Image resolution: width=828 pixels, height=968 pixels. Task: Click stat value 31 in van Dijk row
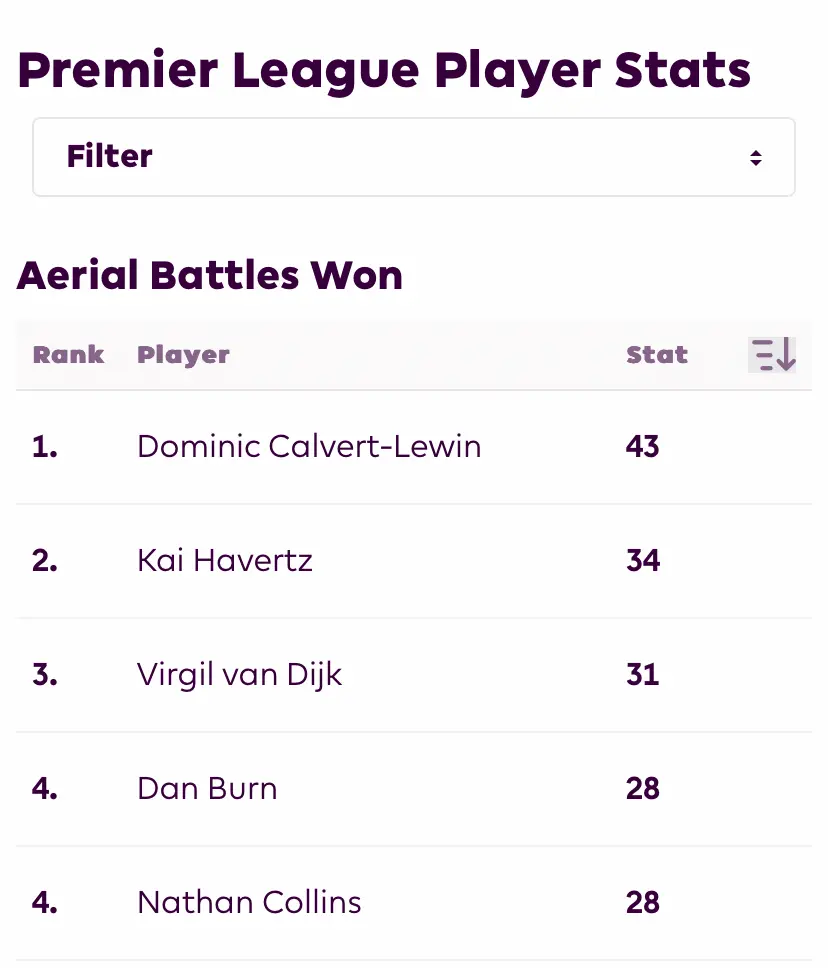[x=642, y=674]
